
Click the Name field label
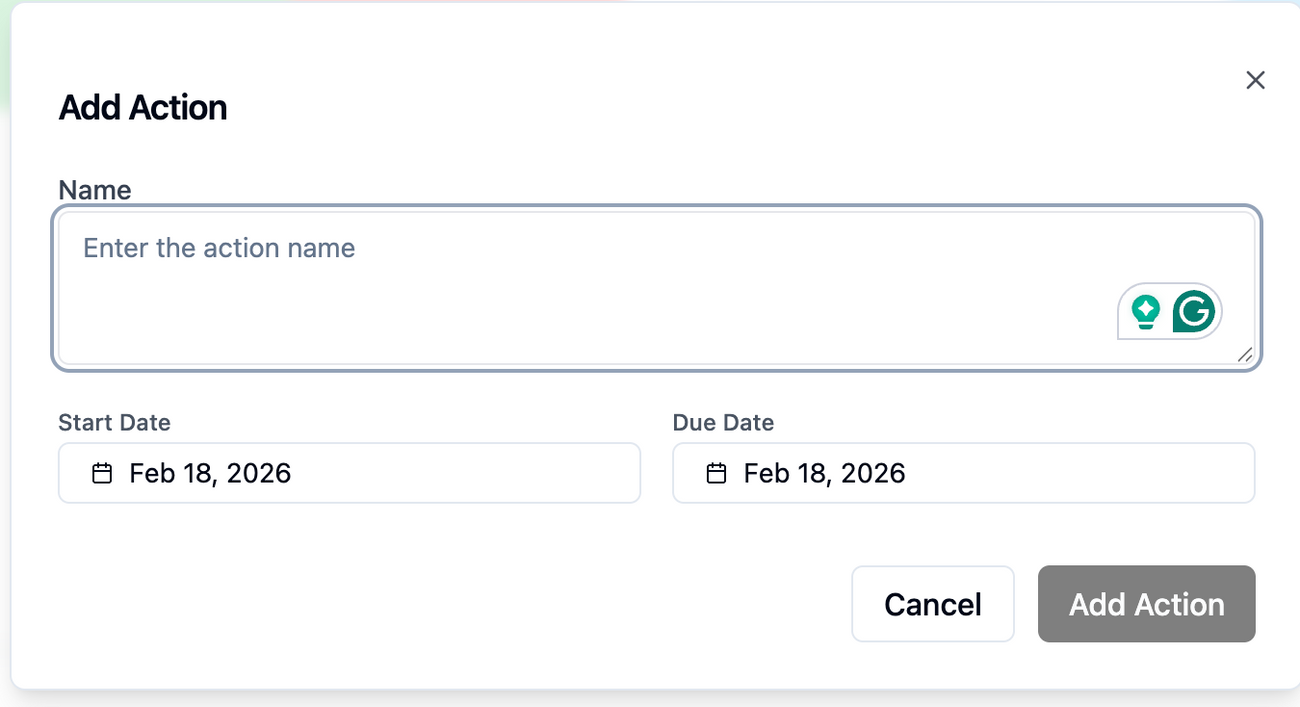coord(95,190)
